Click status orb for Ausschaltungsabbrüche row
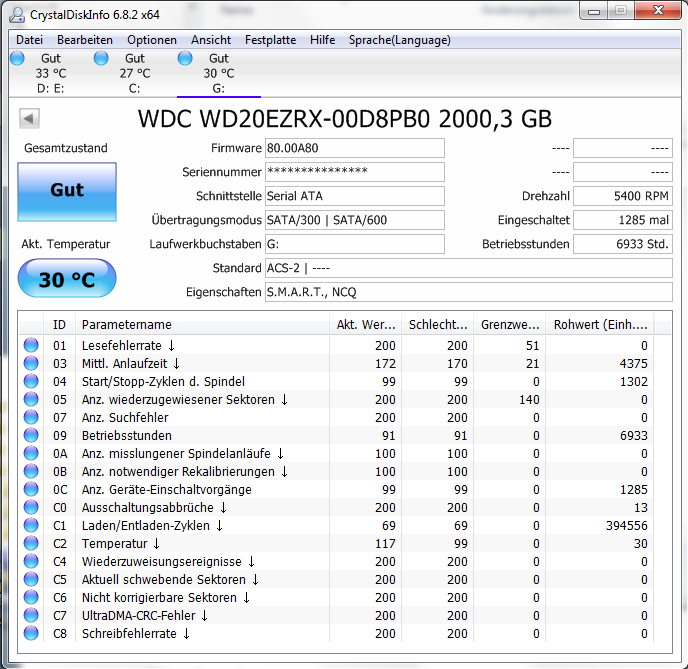The height and width of the screenshot is (669, 688). click(31, 507)
